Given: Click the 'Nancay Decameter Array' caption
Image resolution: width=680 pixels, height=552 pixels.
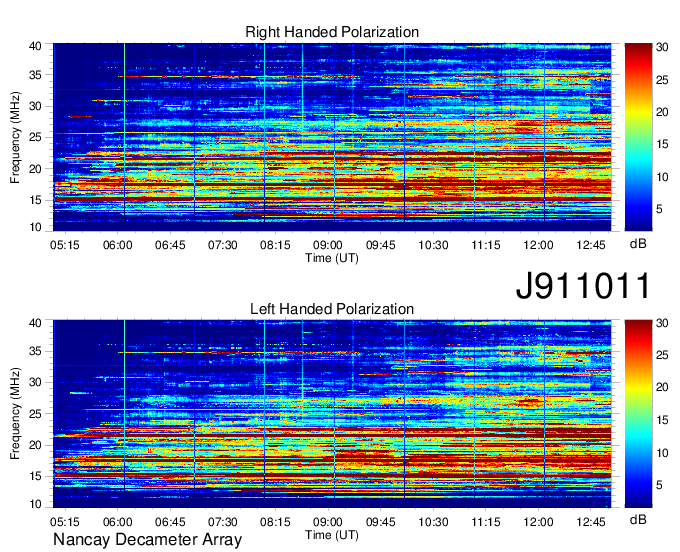Looking at the screenshot, I should [x=147, y=539].
